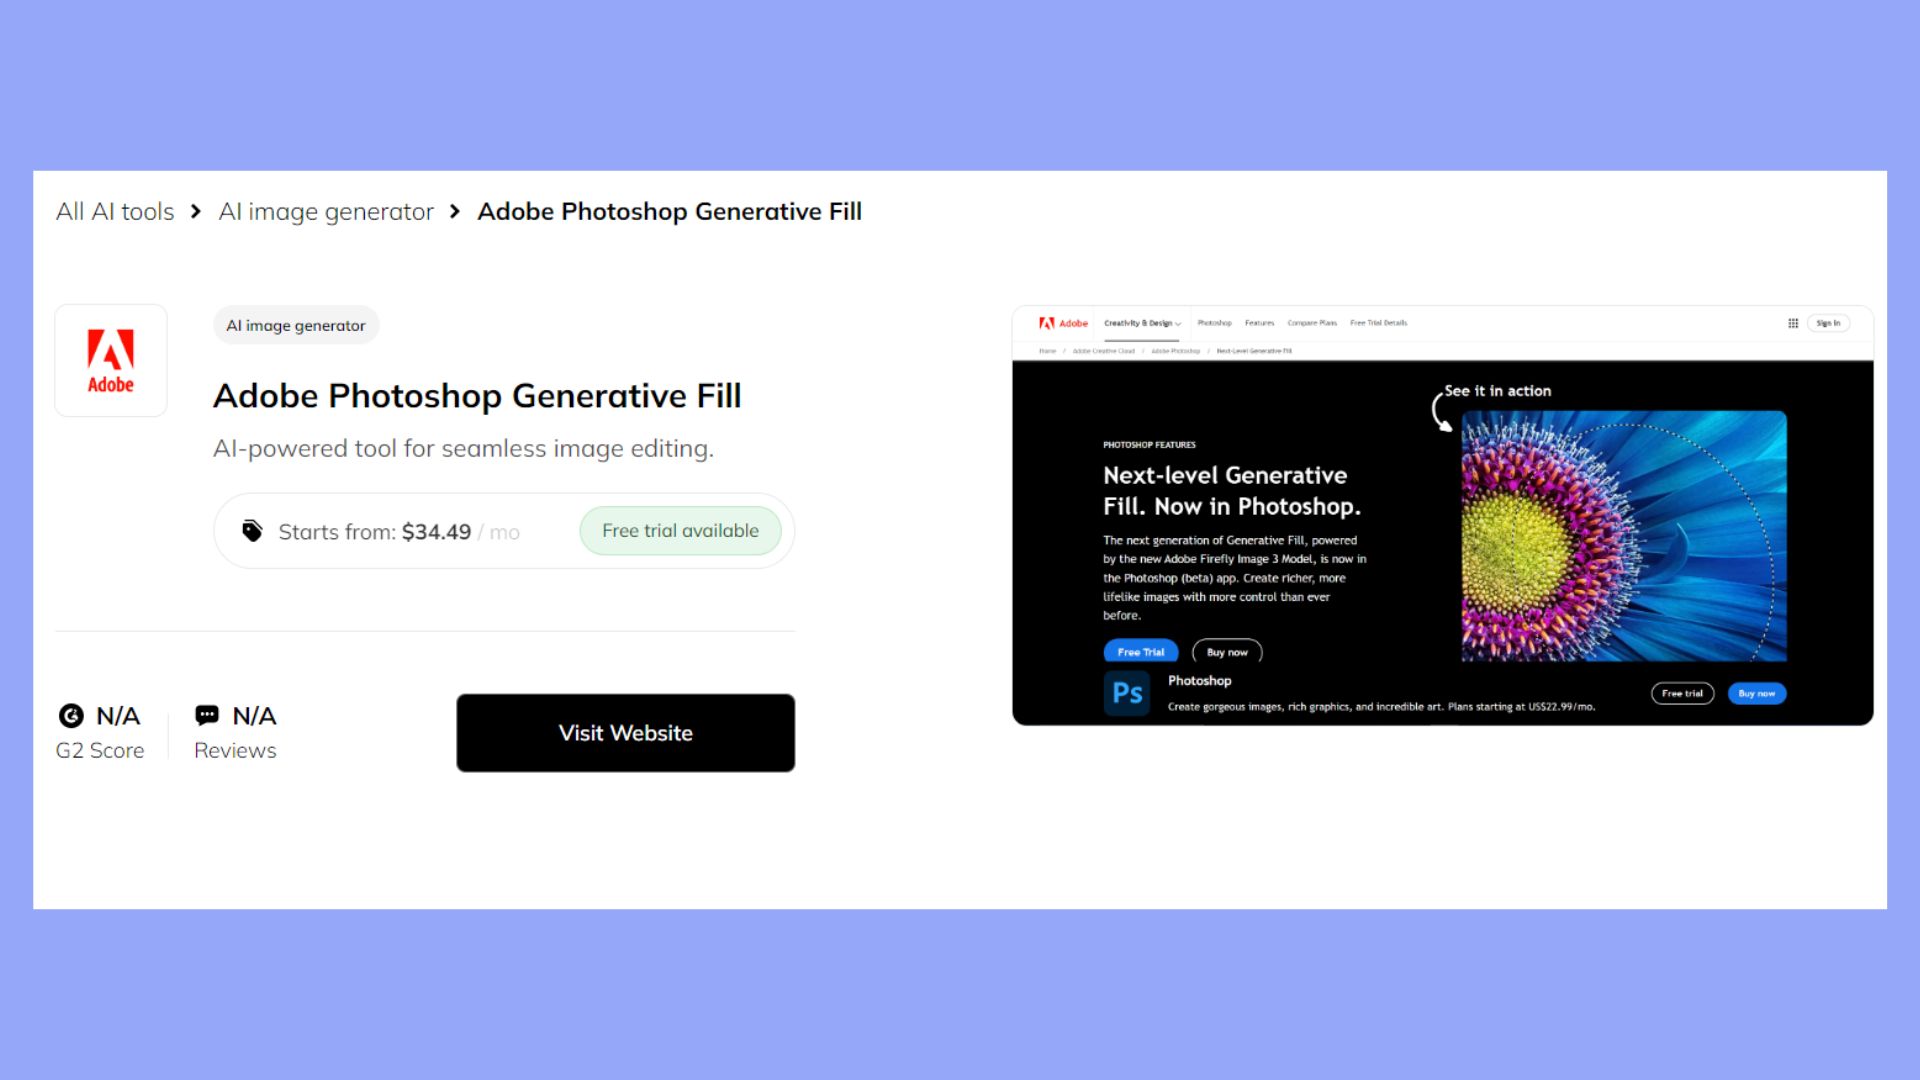Click Visit Website button
1920x1080 pixels.
click(x=625, y=732)
